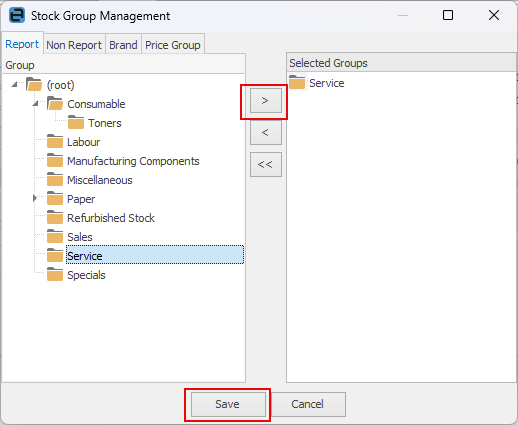Remove selected group with the < button
The image size is (518, 425).
pos(265,132)
